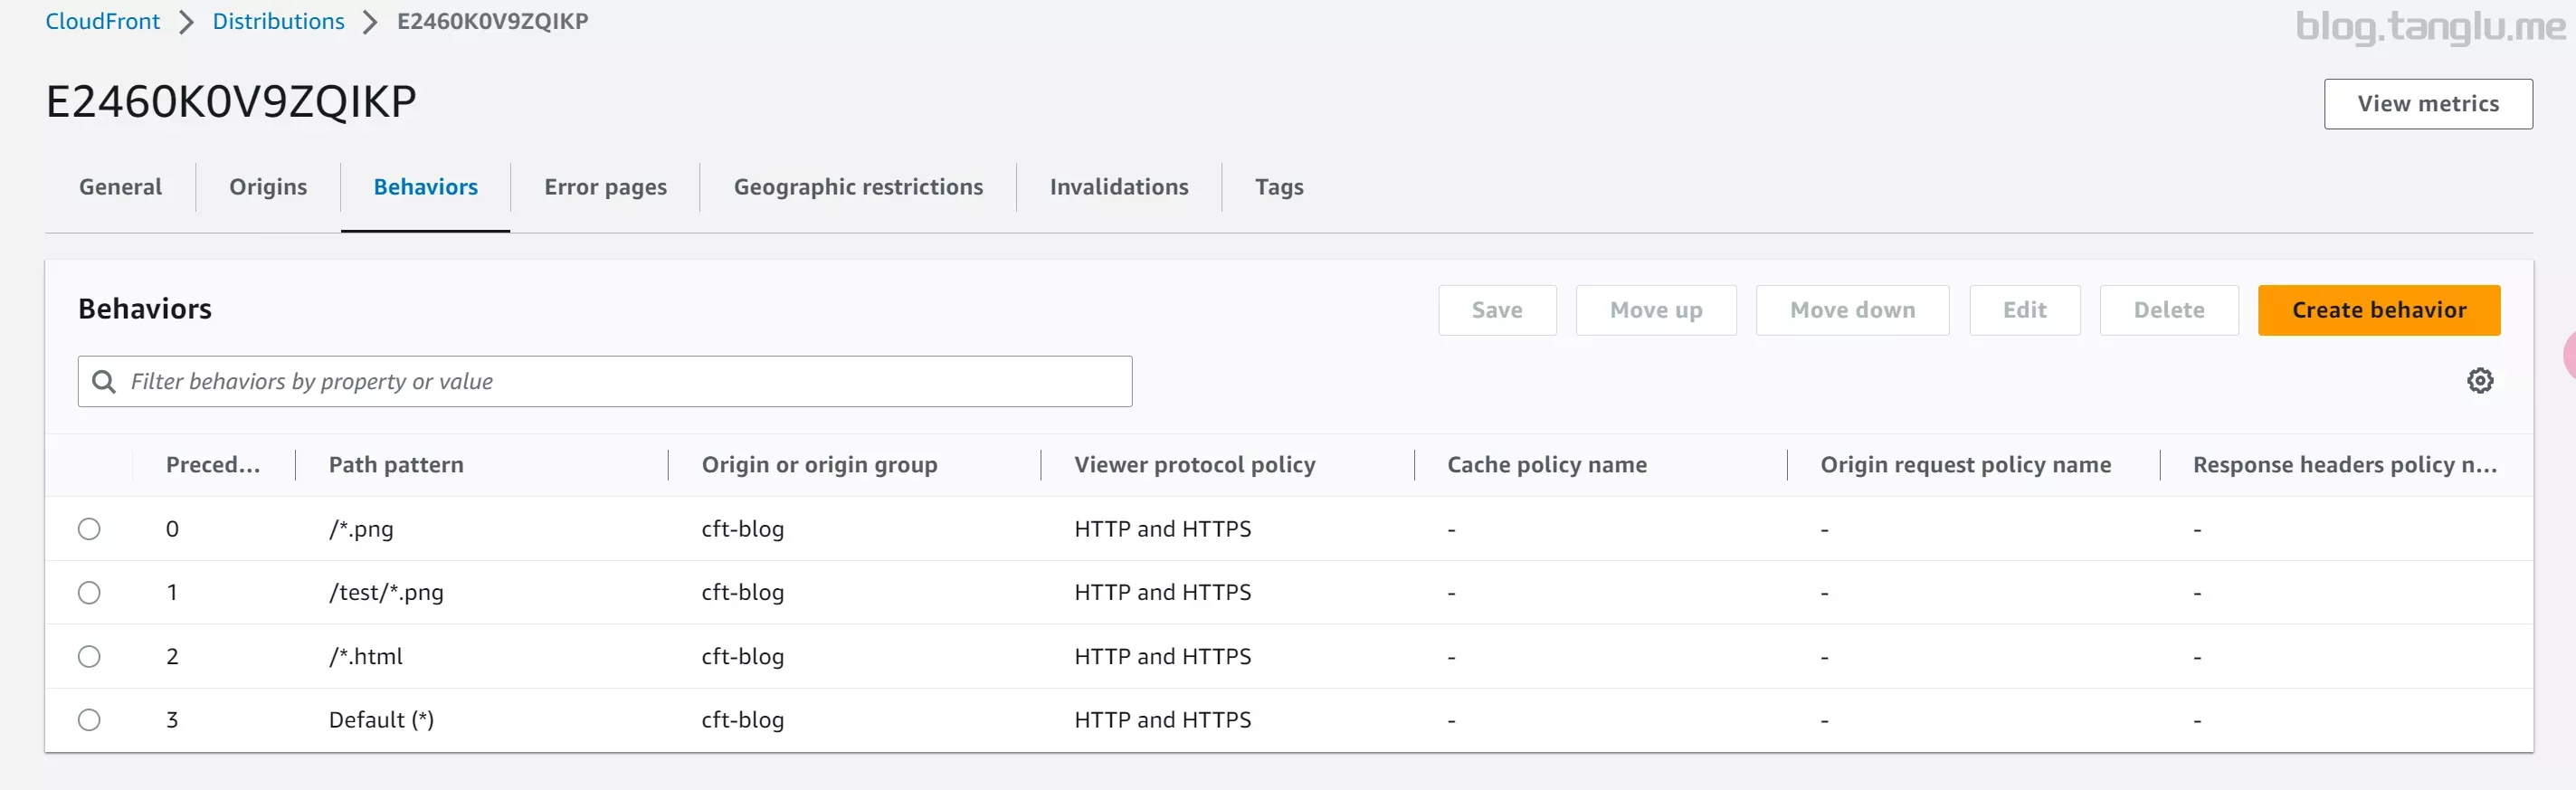Click the View metrics button
The width and height of the screenshot is (2576, 790).
coord(2427,104)
